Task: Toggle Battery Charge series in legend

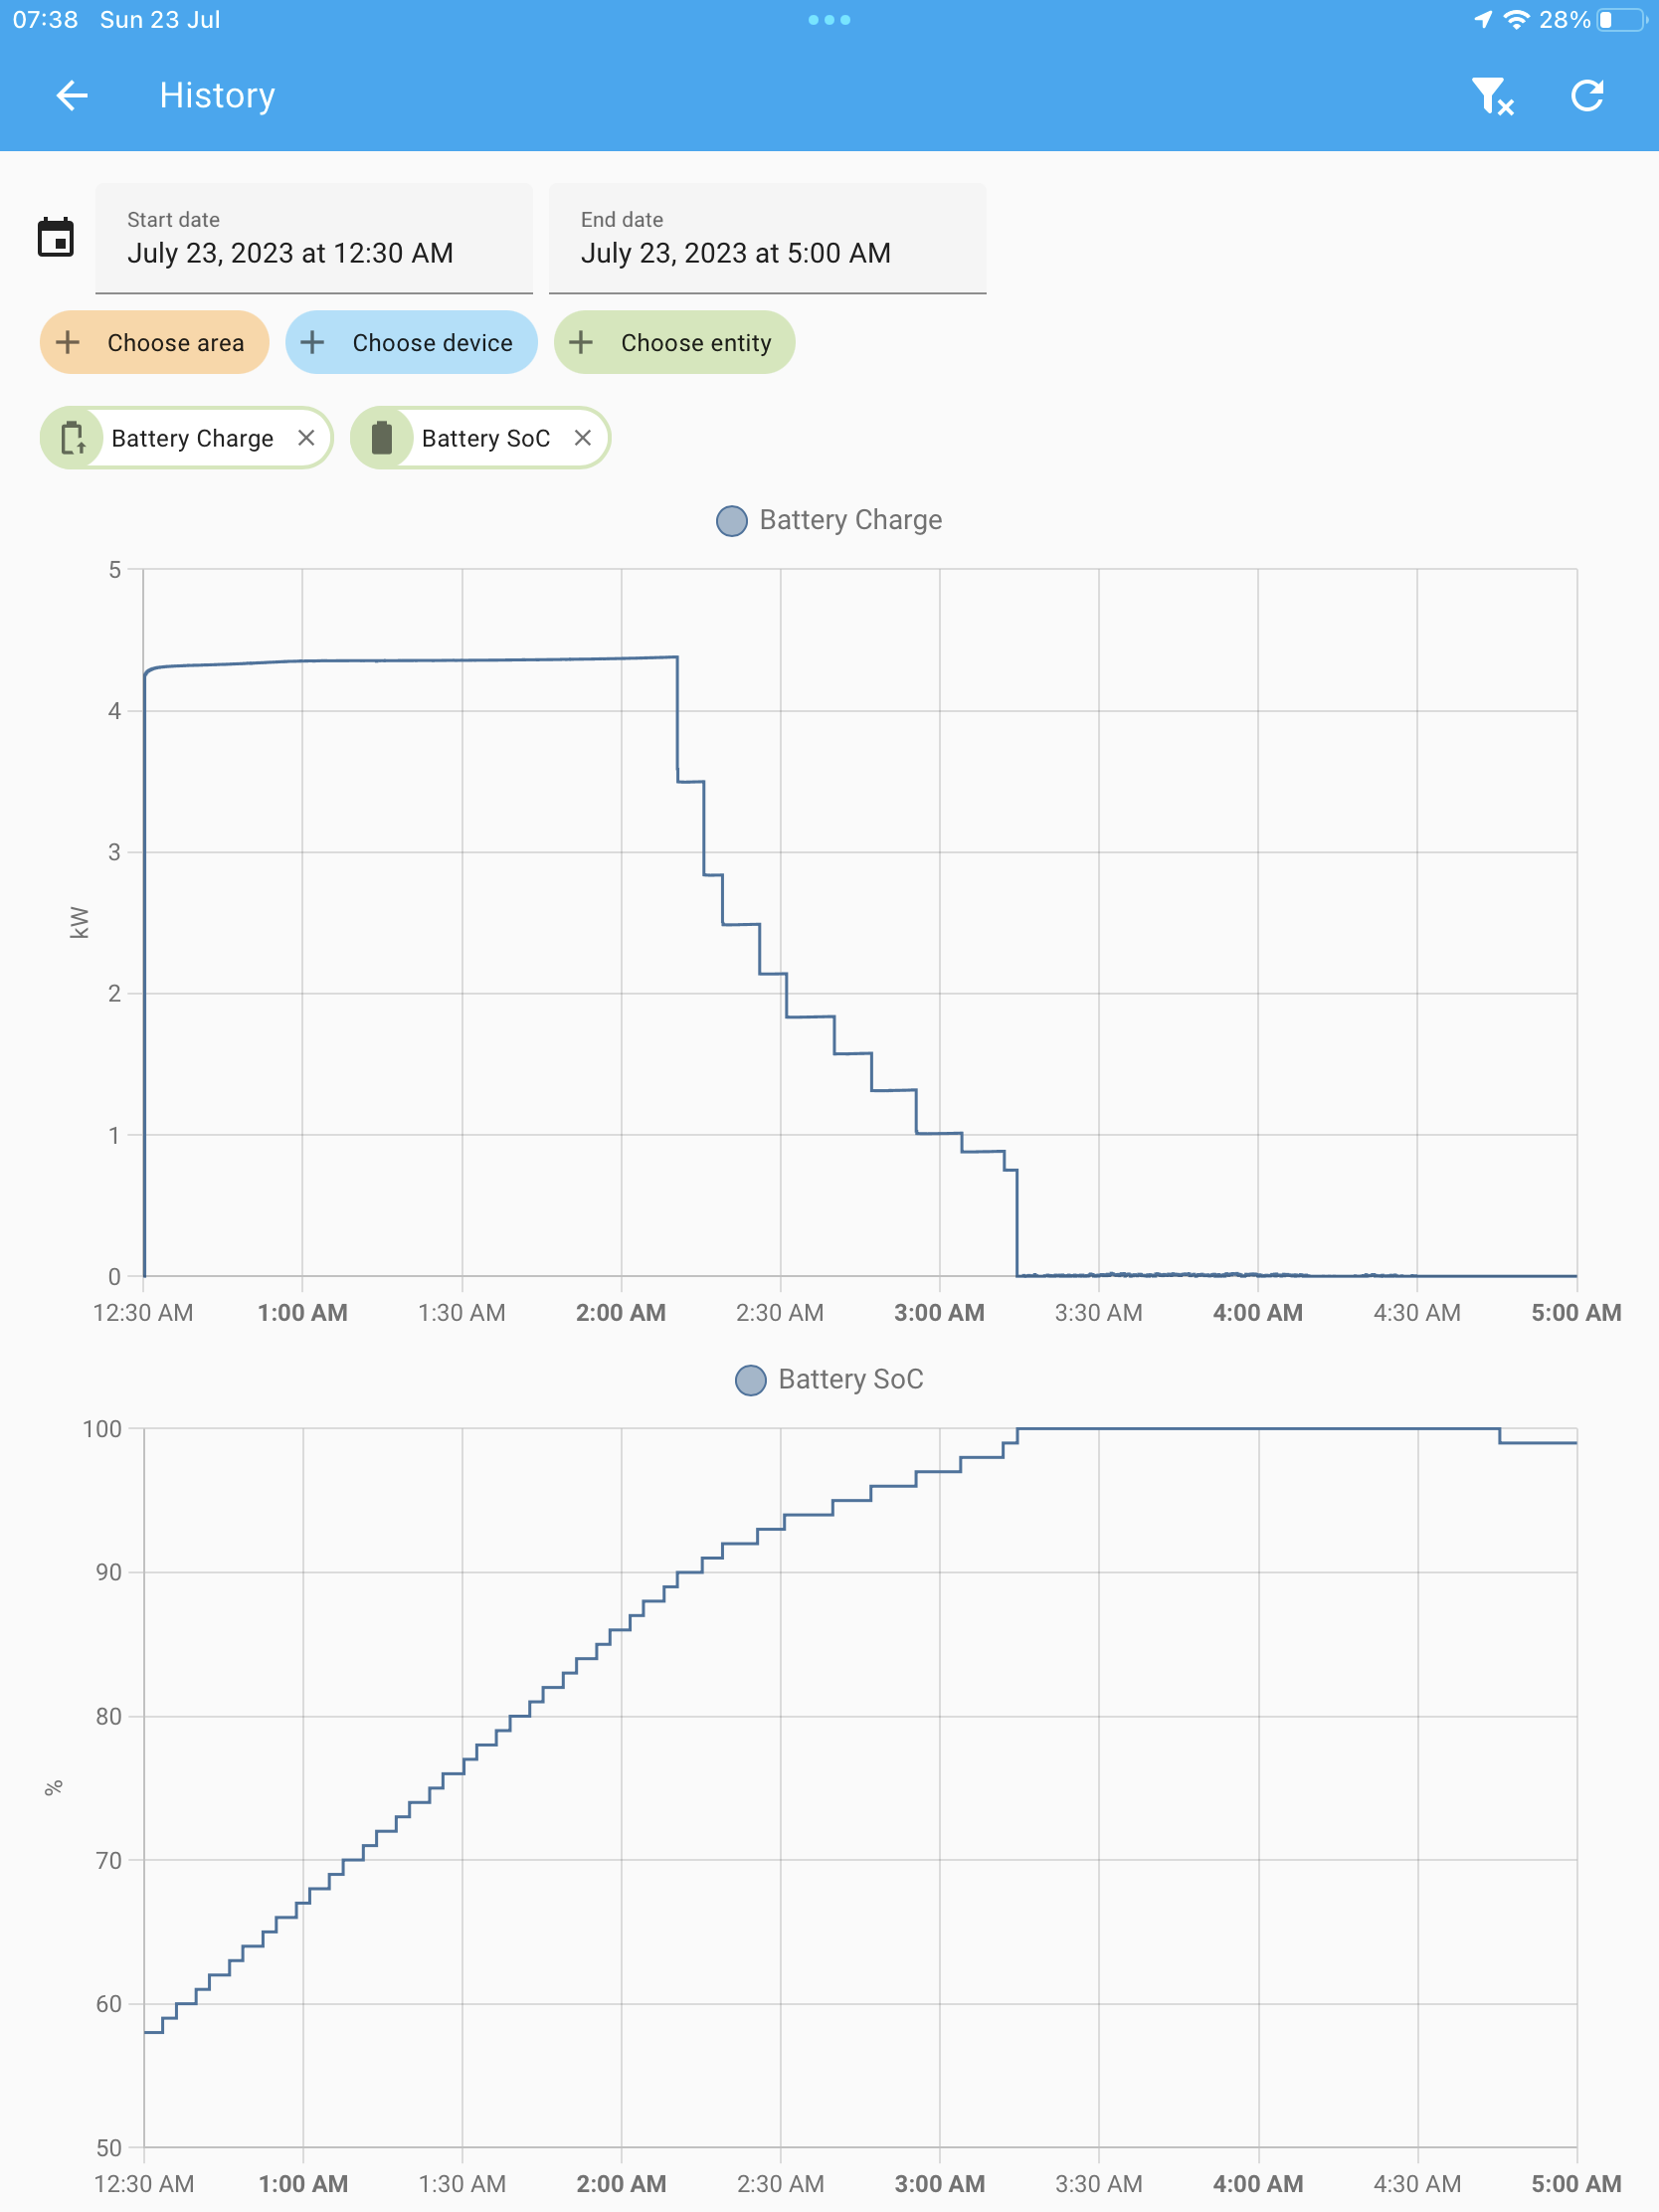Action: [x=850, y=520]
